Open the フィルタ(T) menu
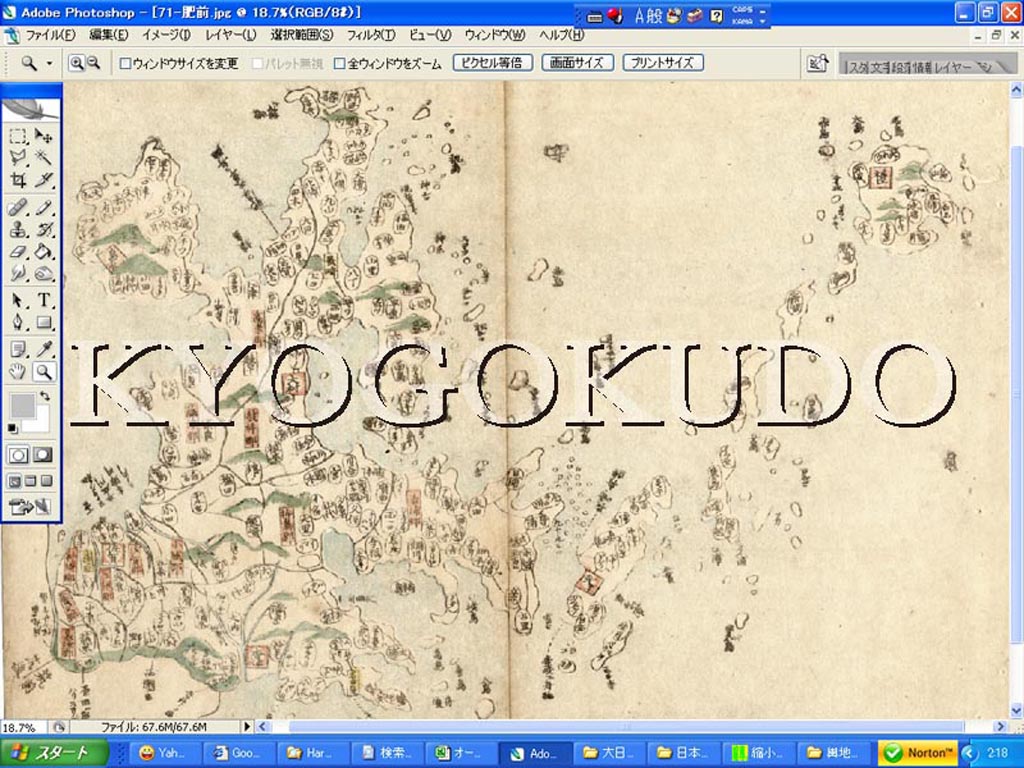This screenshot has width=1024, height=768. pos(370,35)
